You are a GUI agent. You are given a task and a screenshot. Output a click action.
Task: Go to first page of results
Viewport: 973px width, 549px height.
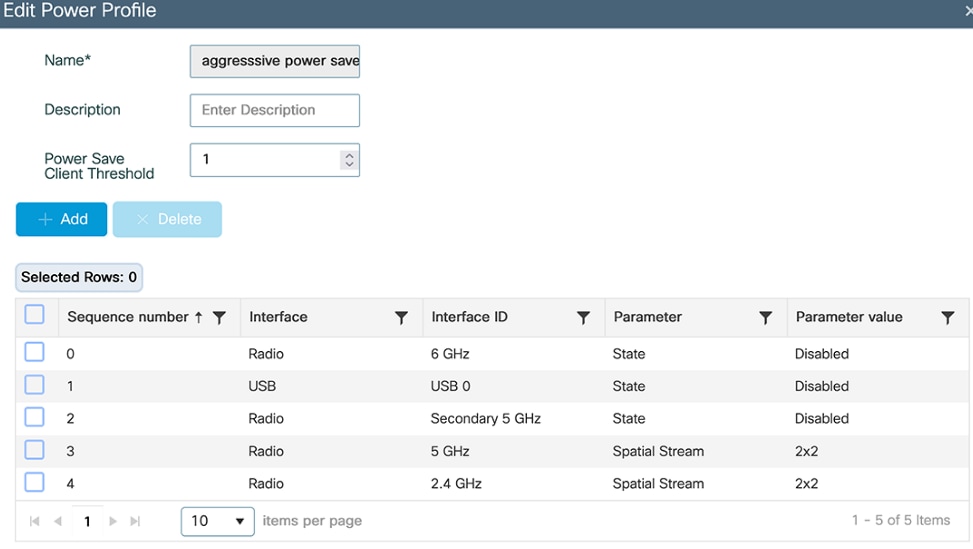point(35,521)
